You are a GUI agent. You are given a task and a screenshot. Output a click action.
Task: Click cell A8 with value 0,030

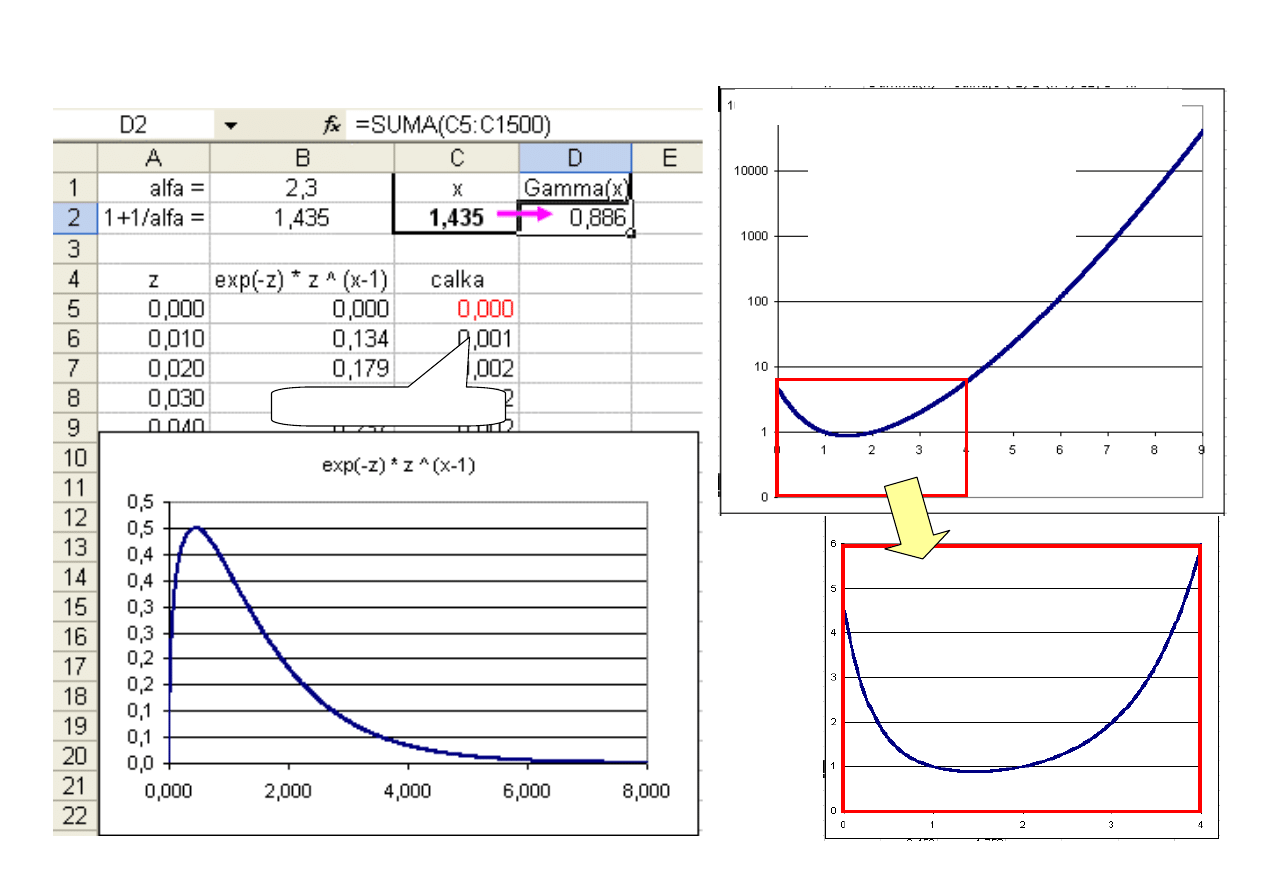tap(154, 397)
